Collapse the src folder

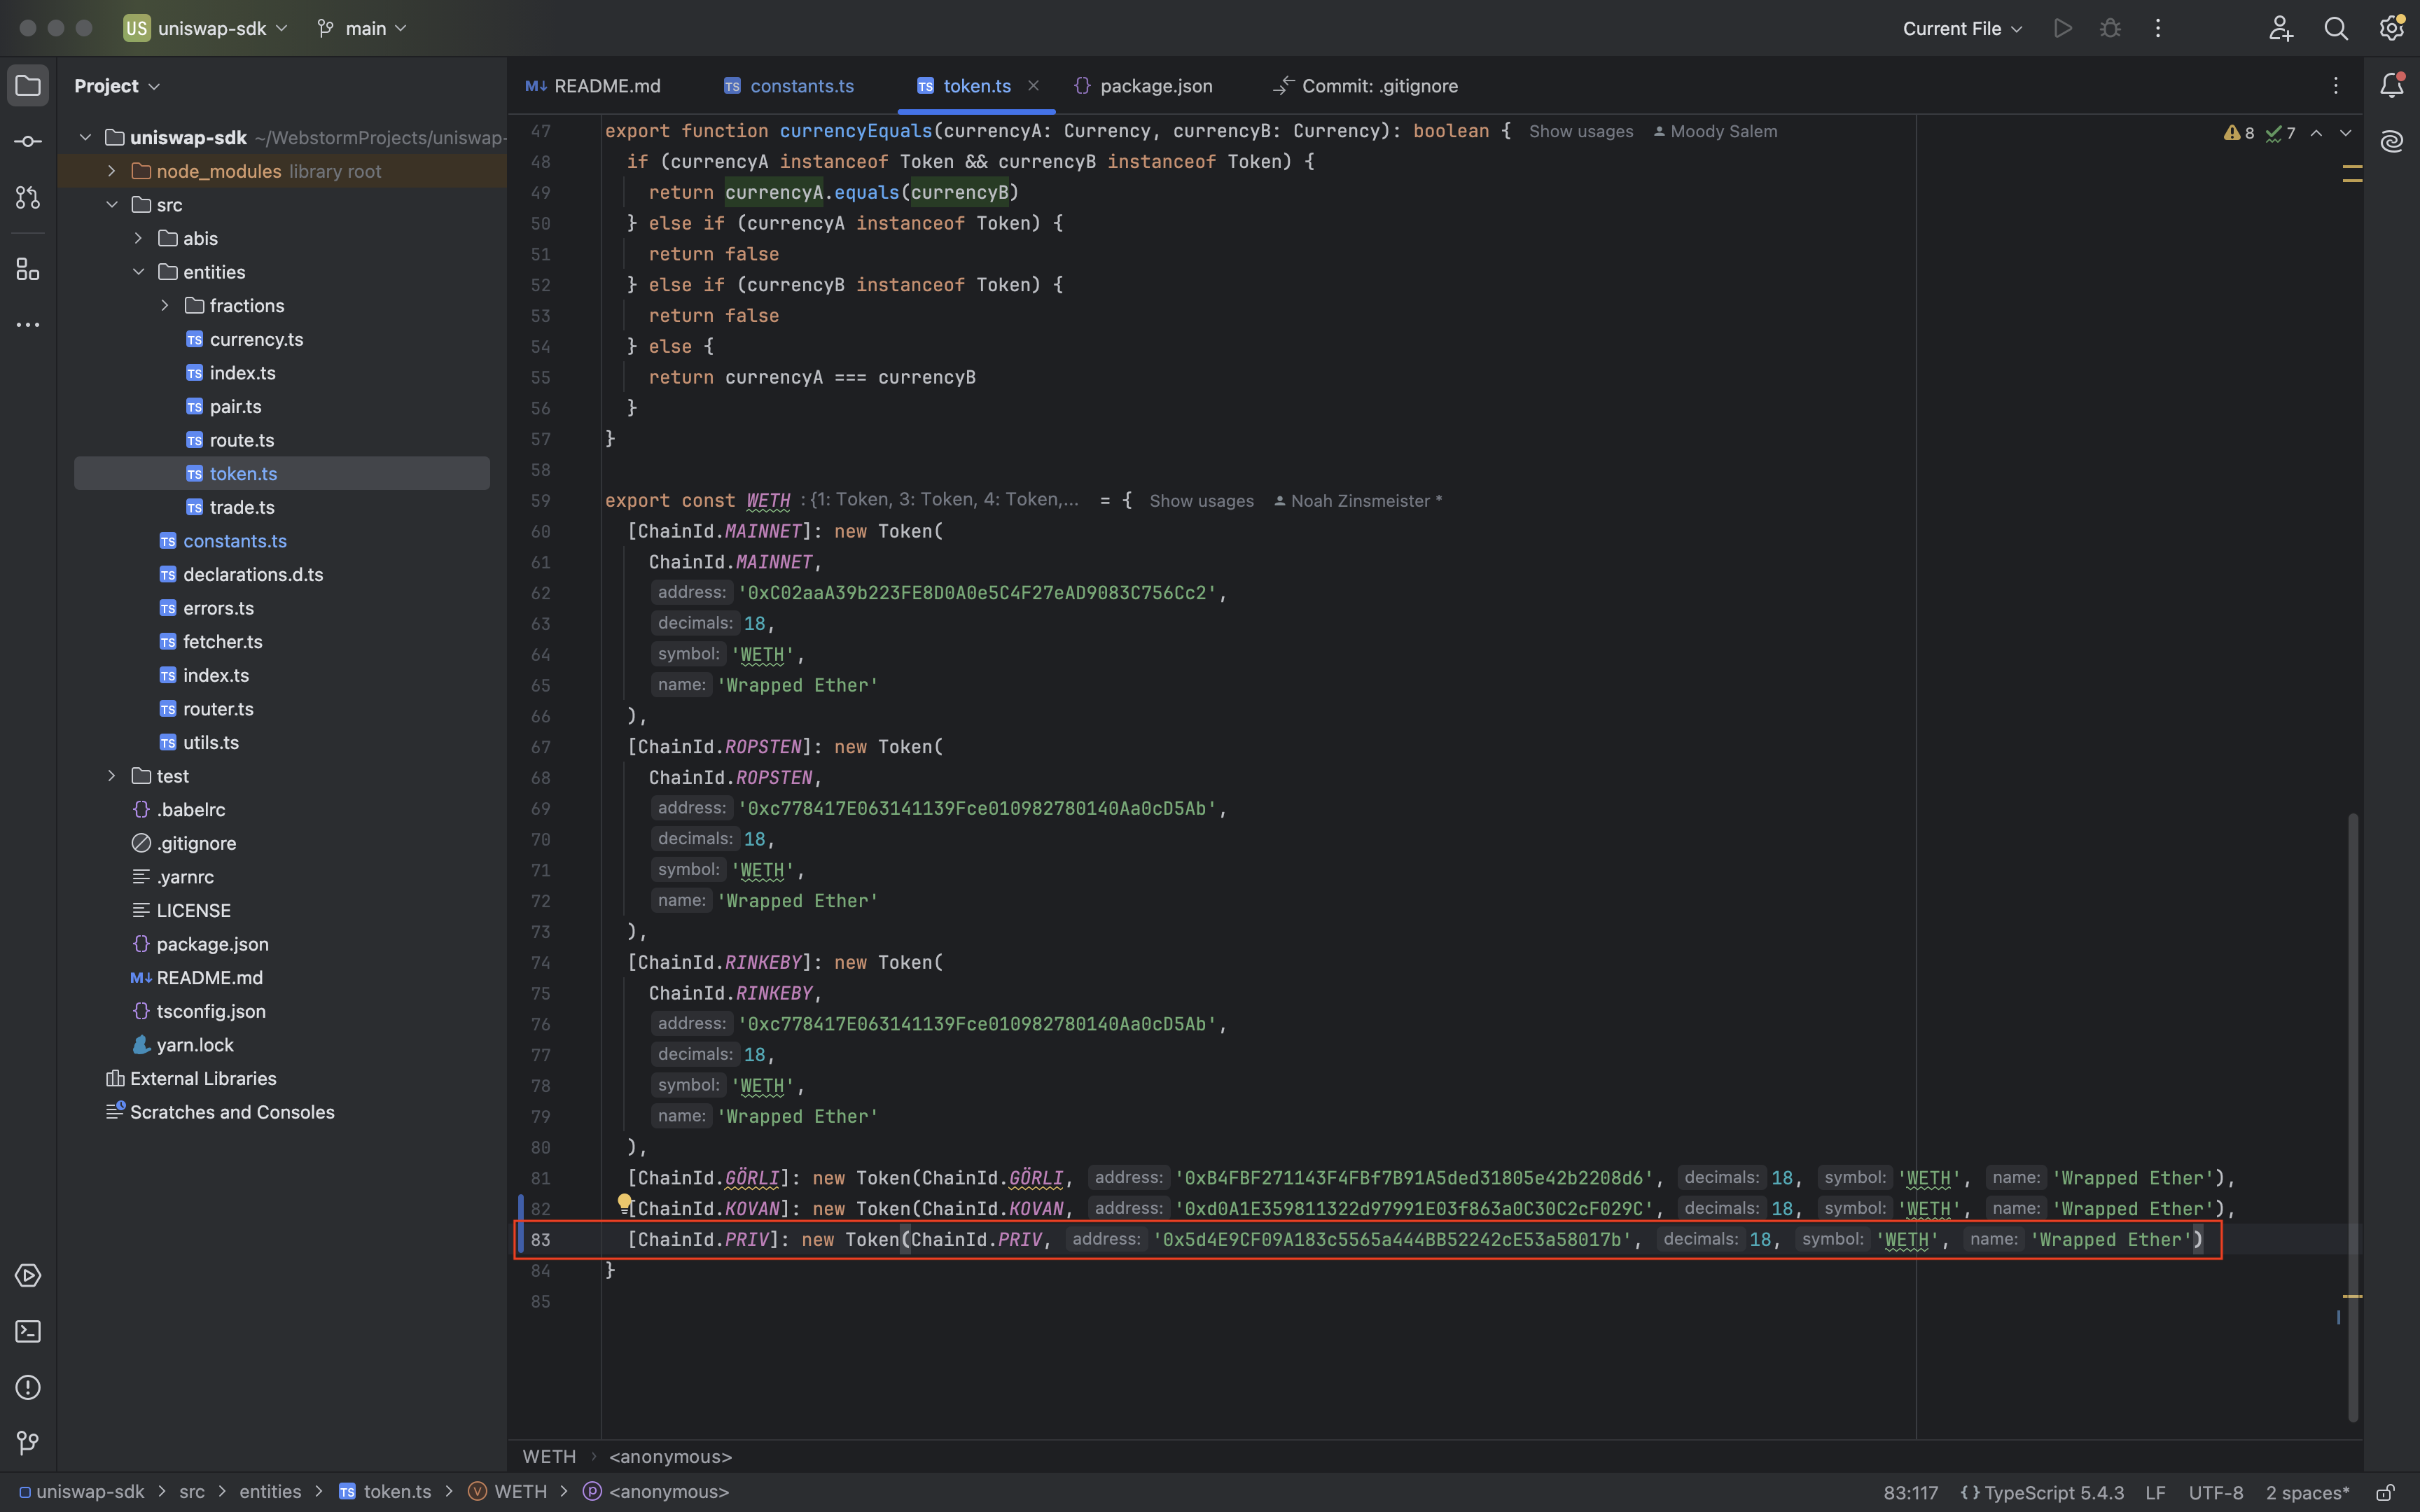[112, 205]
